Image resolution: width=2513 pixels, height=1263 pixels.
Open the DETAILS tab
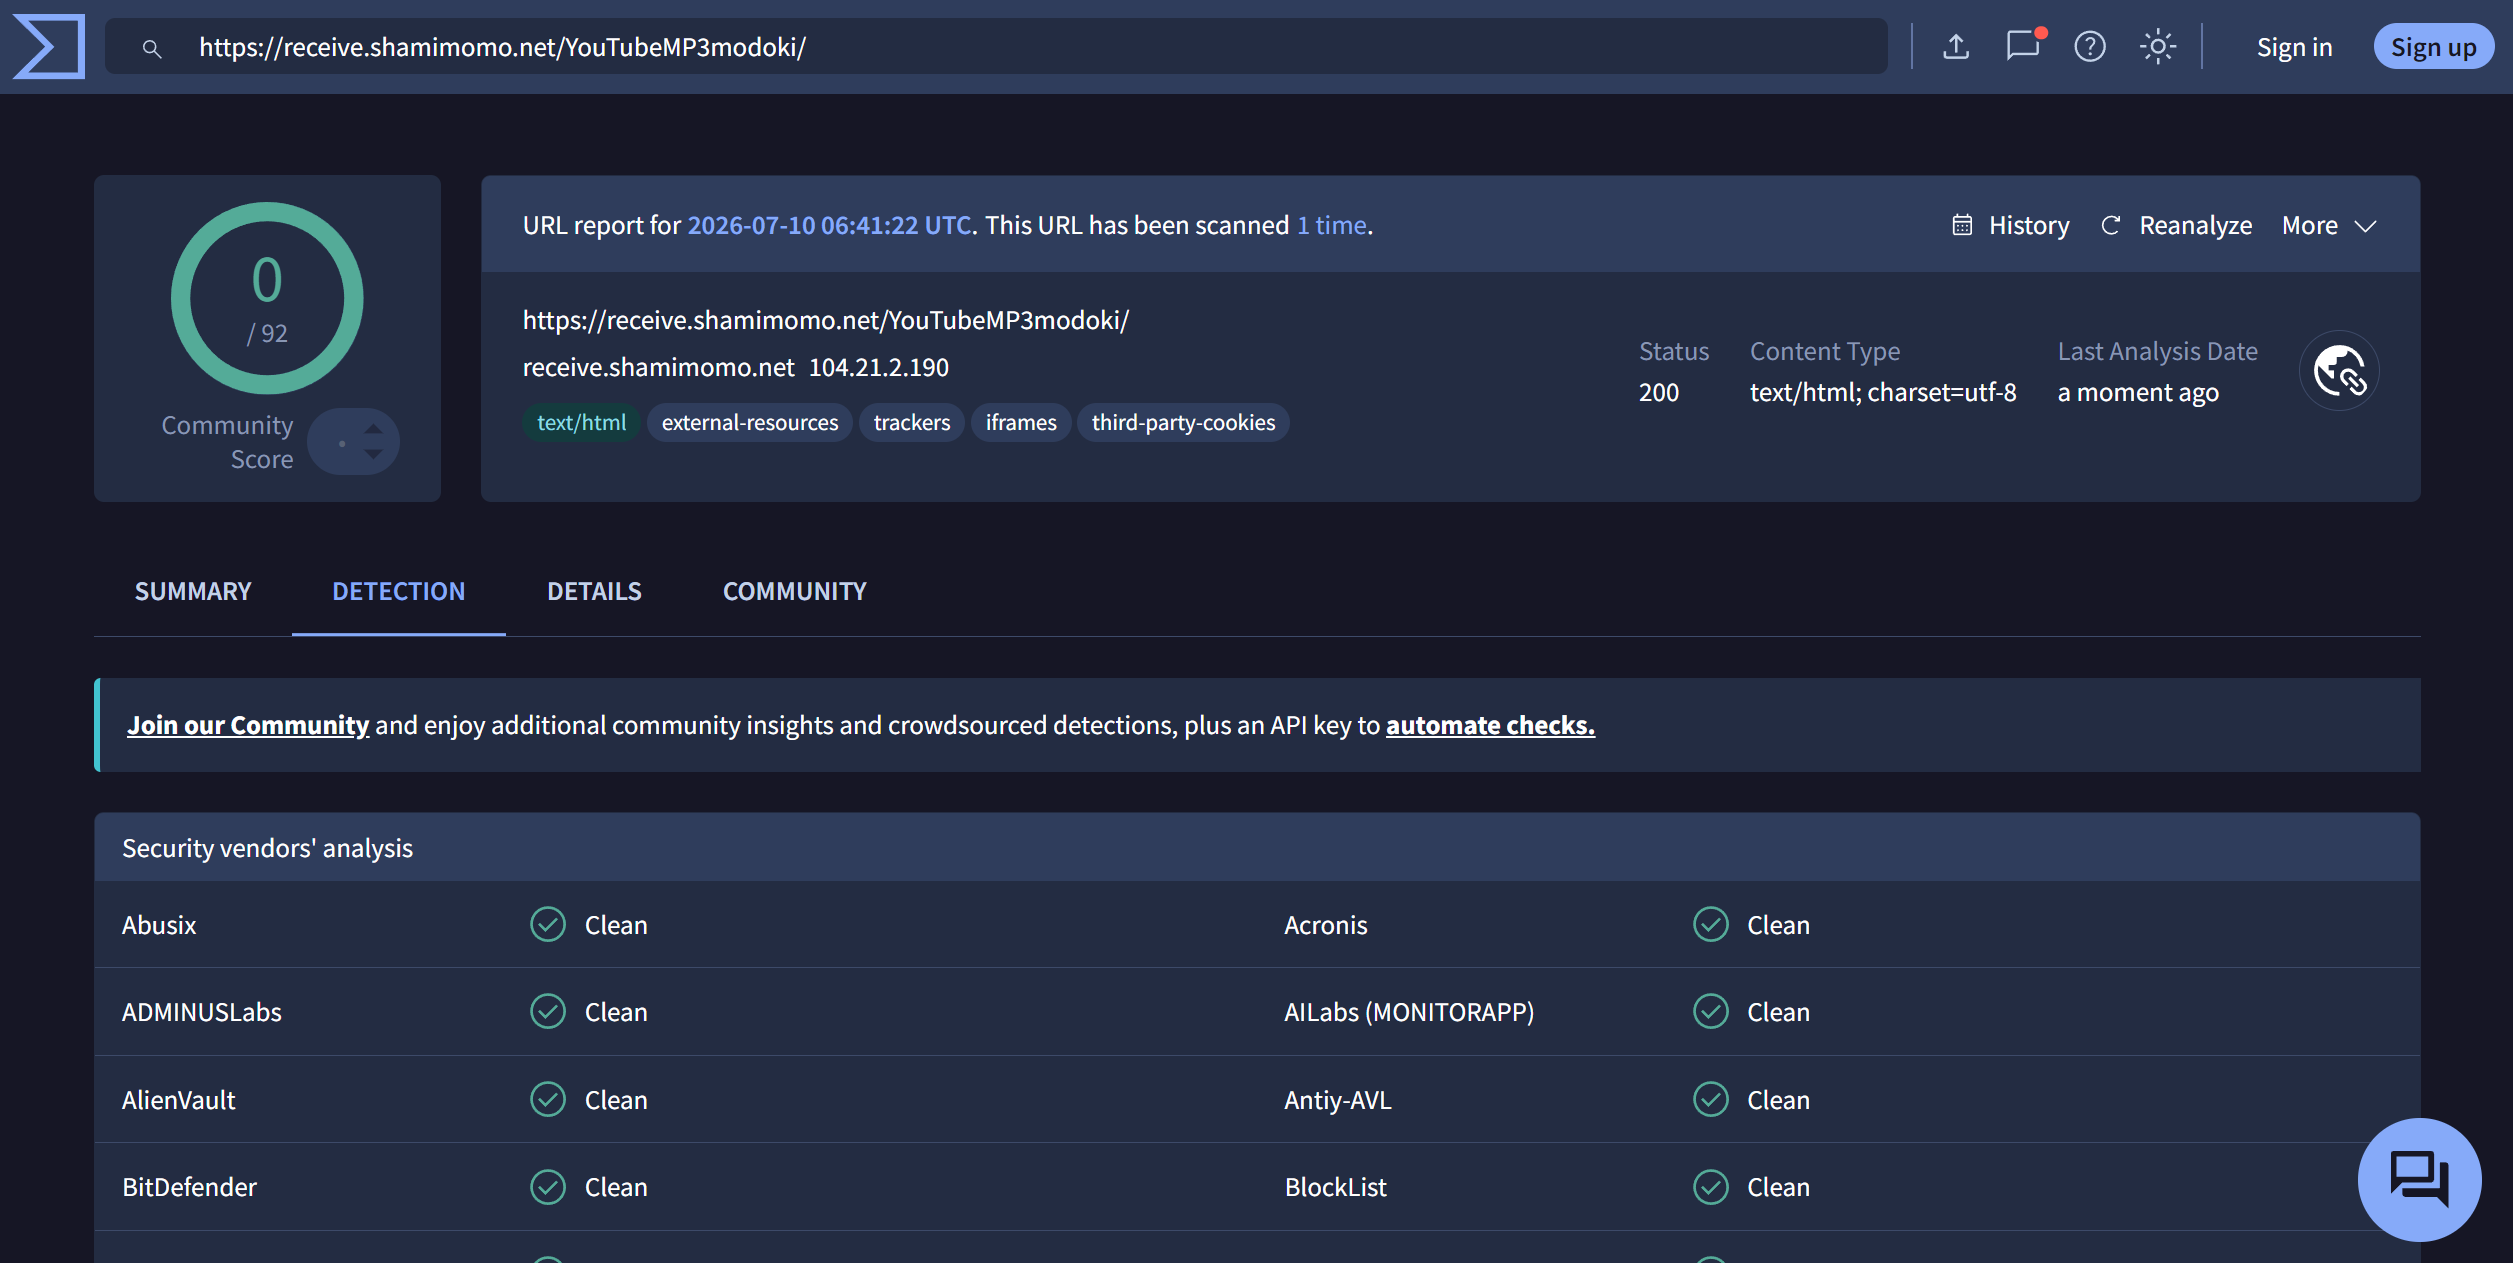click(x=594, y=591)
